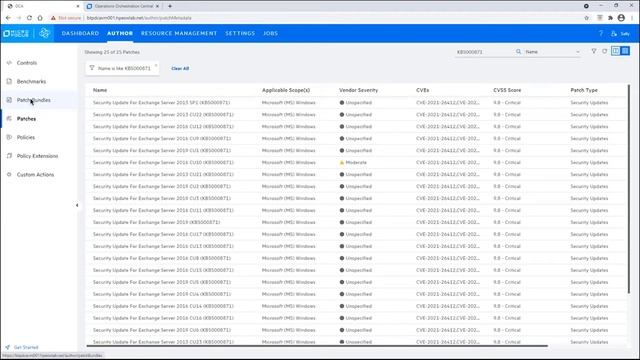The width and height of the screenshot is (640, 360).
Task: Select Exchange Server 2016 CU10 patch row
Action: [355, 162]
